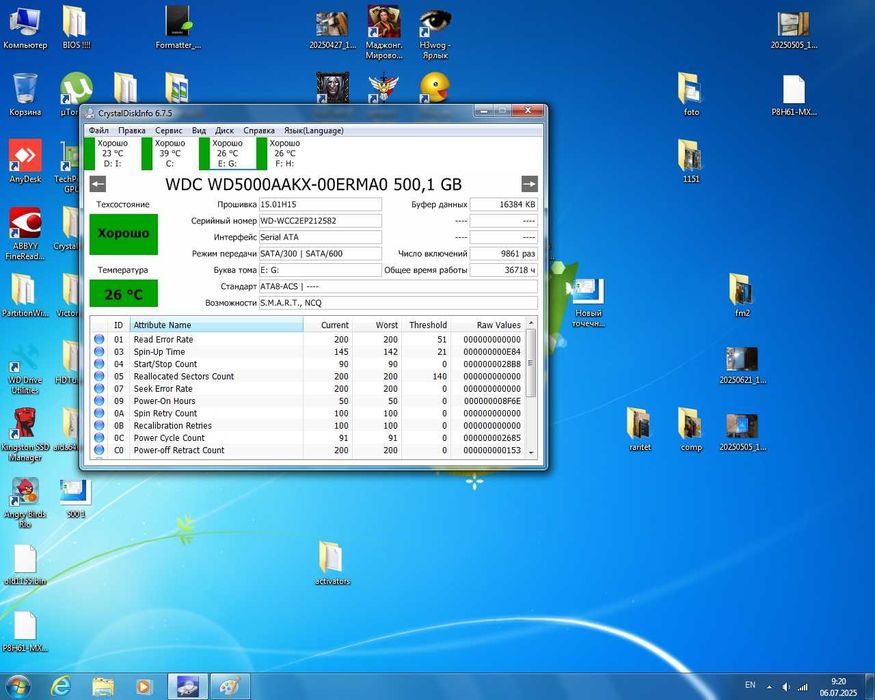Click the power-on count field 9861 раз

pos(503,253)
